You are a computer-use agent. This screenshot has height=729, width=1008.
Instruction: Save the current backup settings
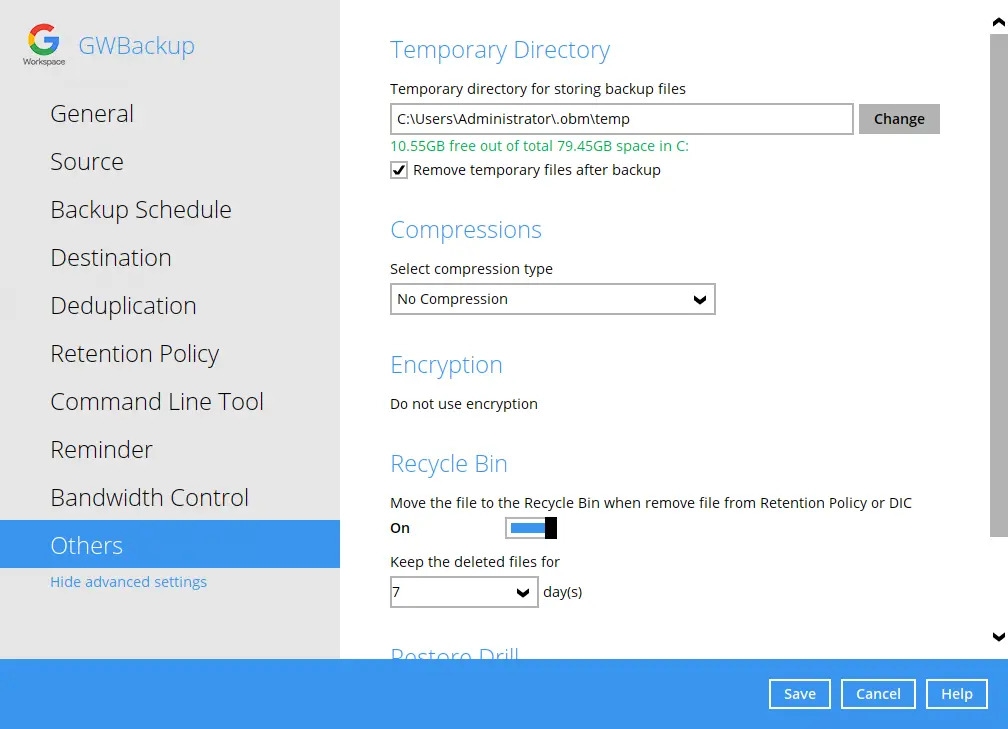[799, 693]
